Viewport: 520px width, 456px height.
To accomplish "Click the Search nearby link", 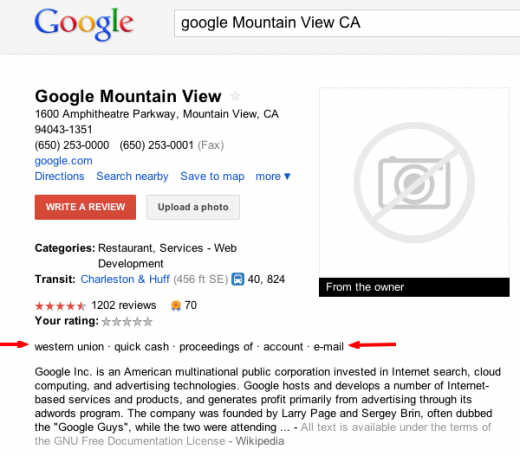I will [x=132, y=176].
